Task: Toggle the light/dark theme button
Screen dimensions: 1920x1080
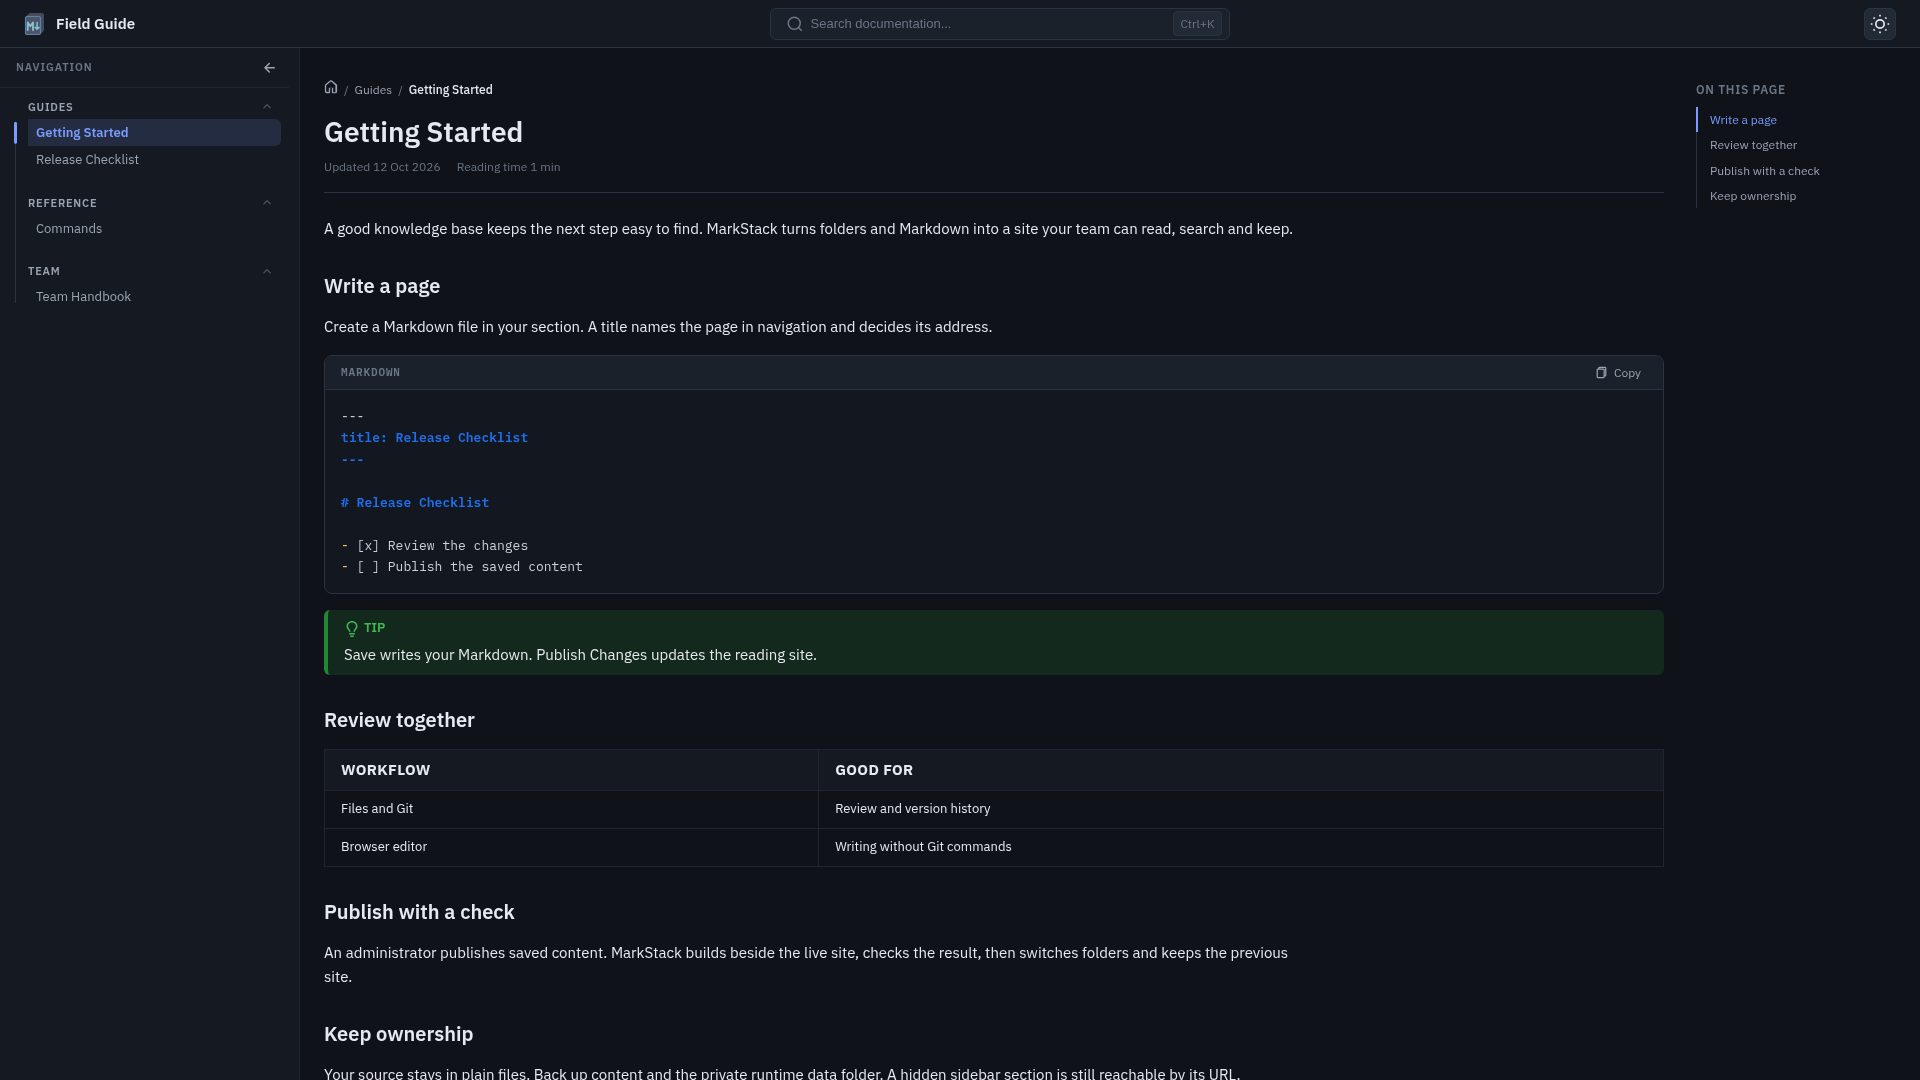Action: [1880, 24]
